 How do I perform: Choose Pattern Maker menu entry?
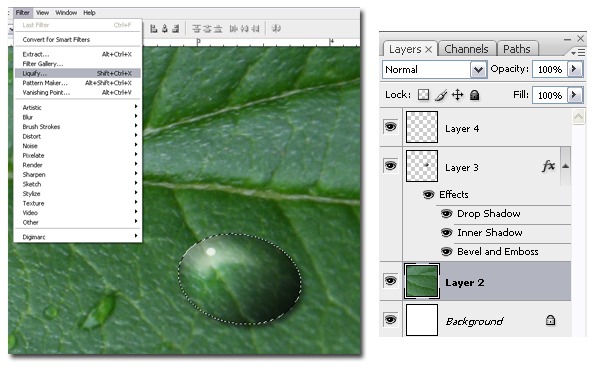(78, 83)
